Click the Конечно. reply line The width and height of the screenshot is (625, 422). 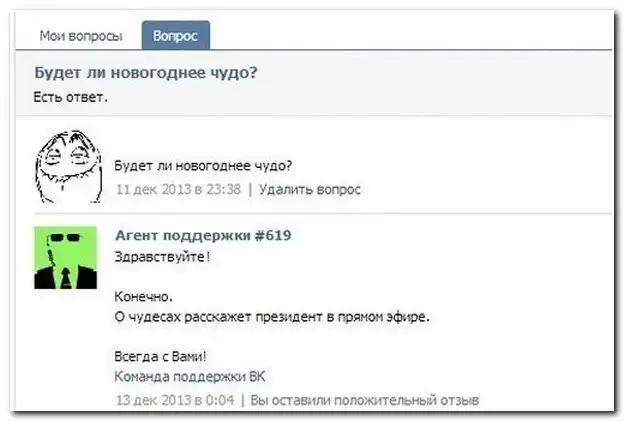144,298
